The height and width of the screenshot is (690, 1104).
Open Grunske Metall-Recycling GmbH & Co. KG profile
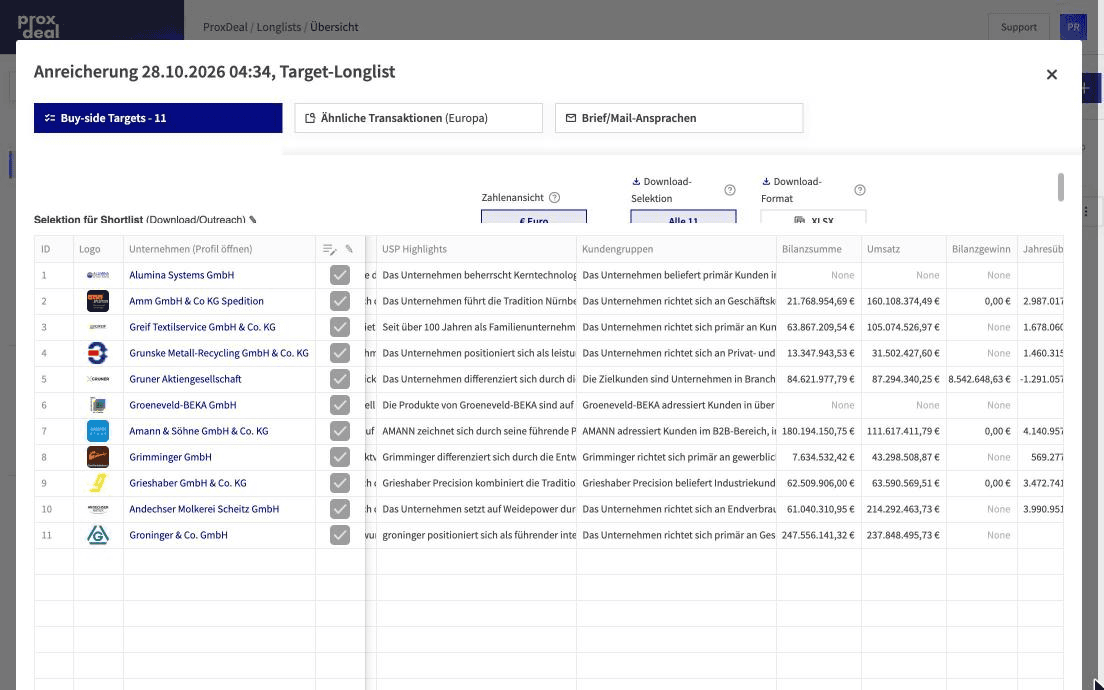(x=219, y=353)
